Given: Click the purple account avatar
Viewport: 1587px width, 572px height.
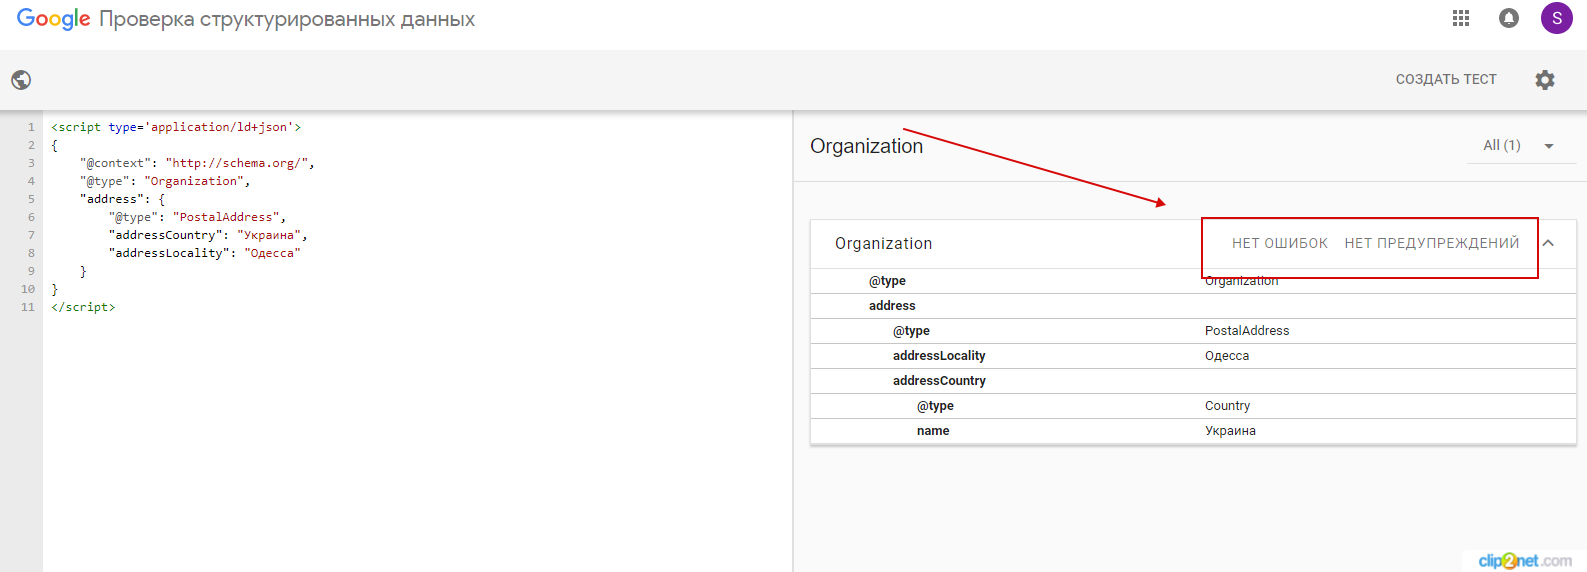Looking at the screenshot, I should point(1556,18).
